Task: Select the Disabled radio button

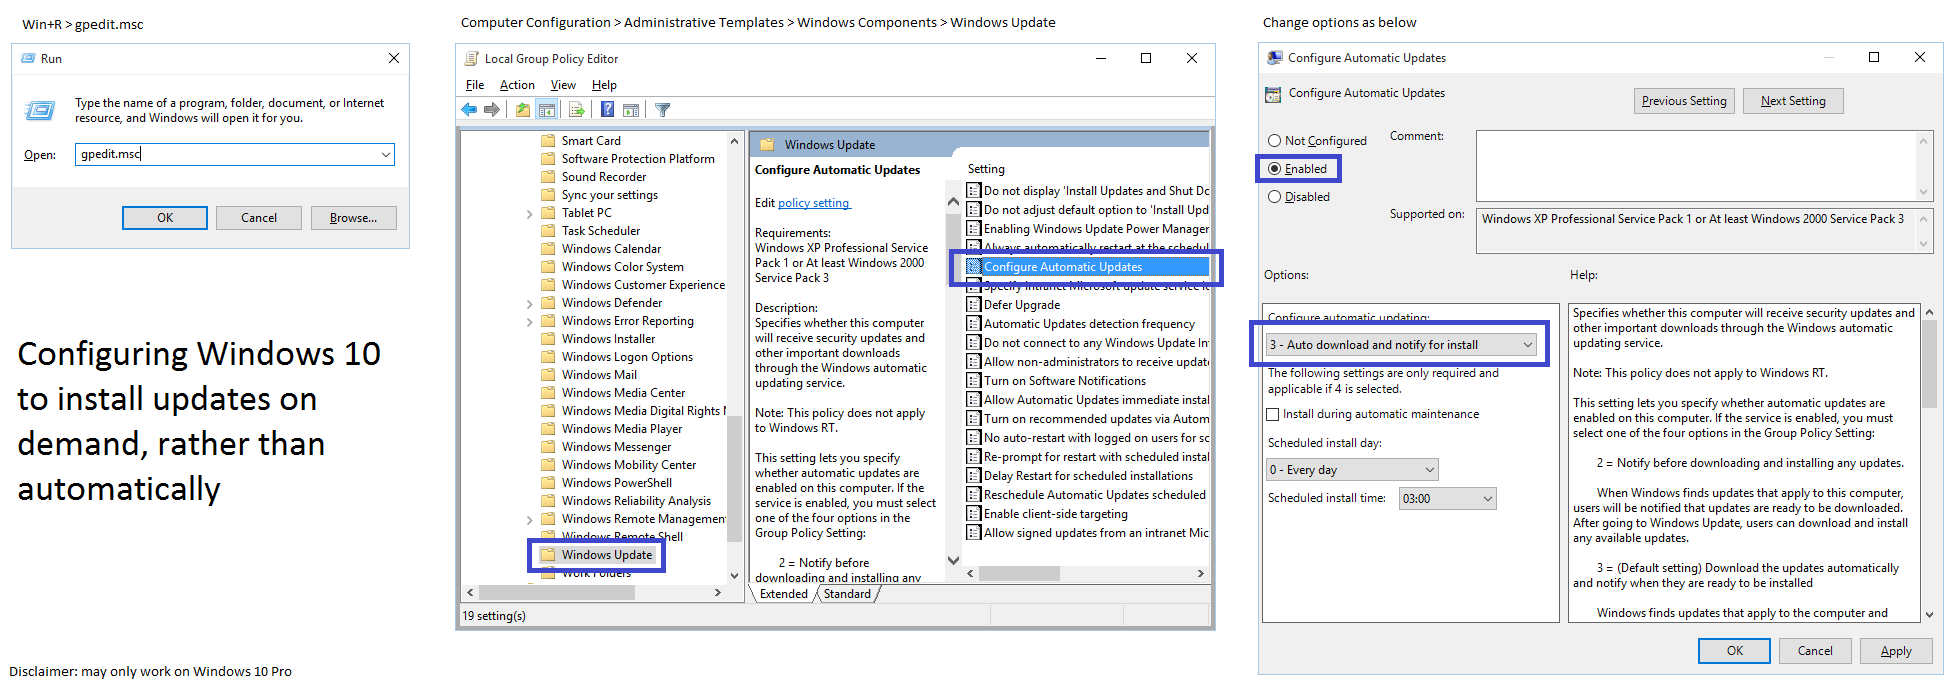Action: [1275, 197]
